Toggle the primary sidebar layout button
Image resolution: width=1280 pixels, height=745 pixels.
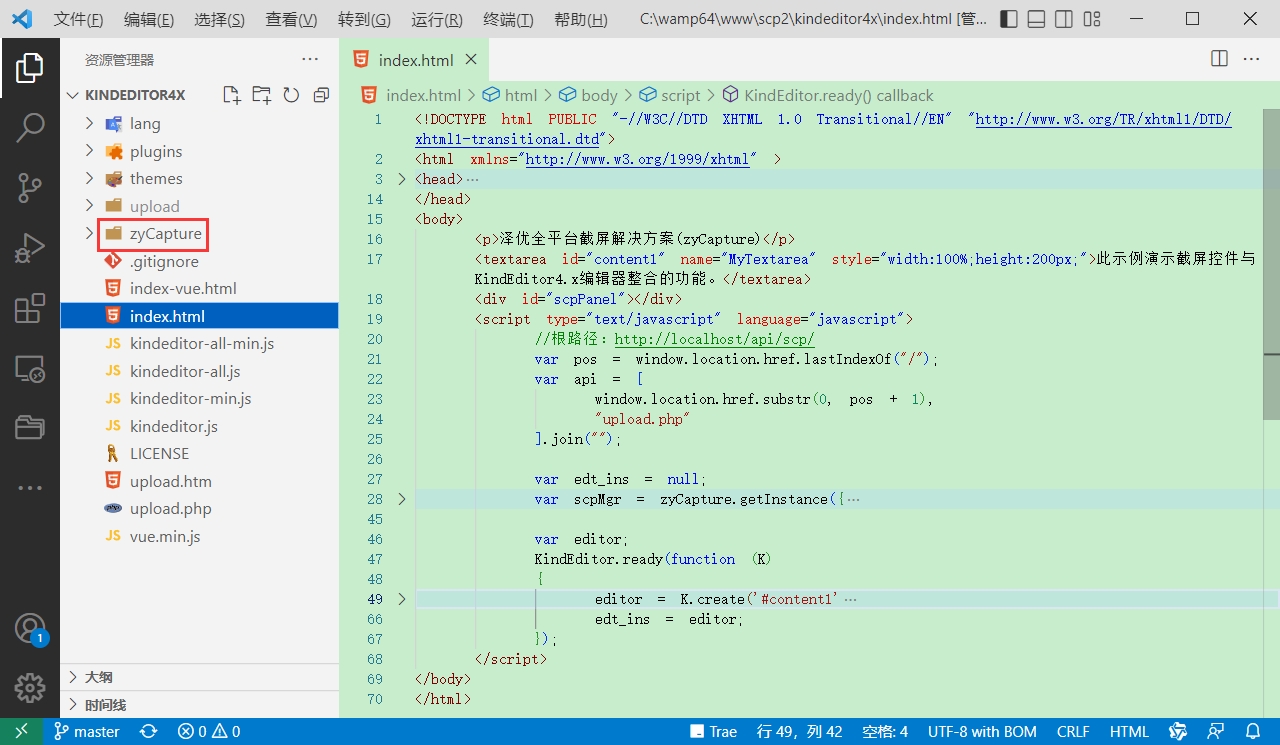tap(1009, 19)
